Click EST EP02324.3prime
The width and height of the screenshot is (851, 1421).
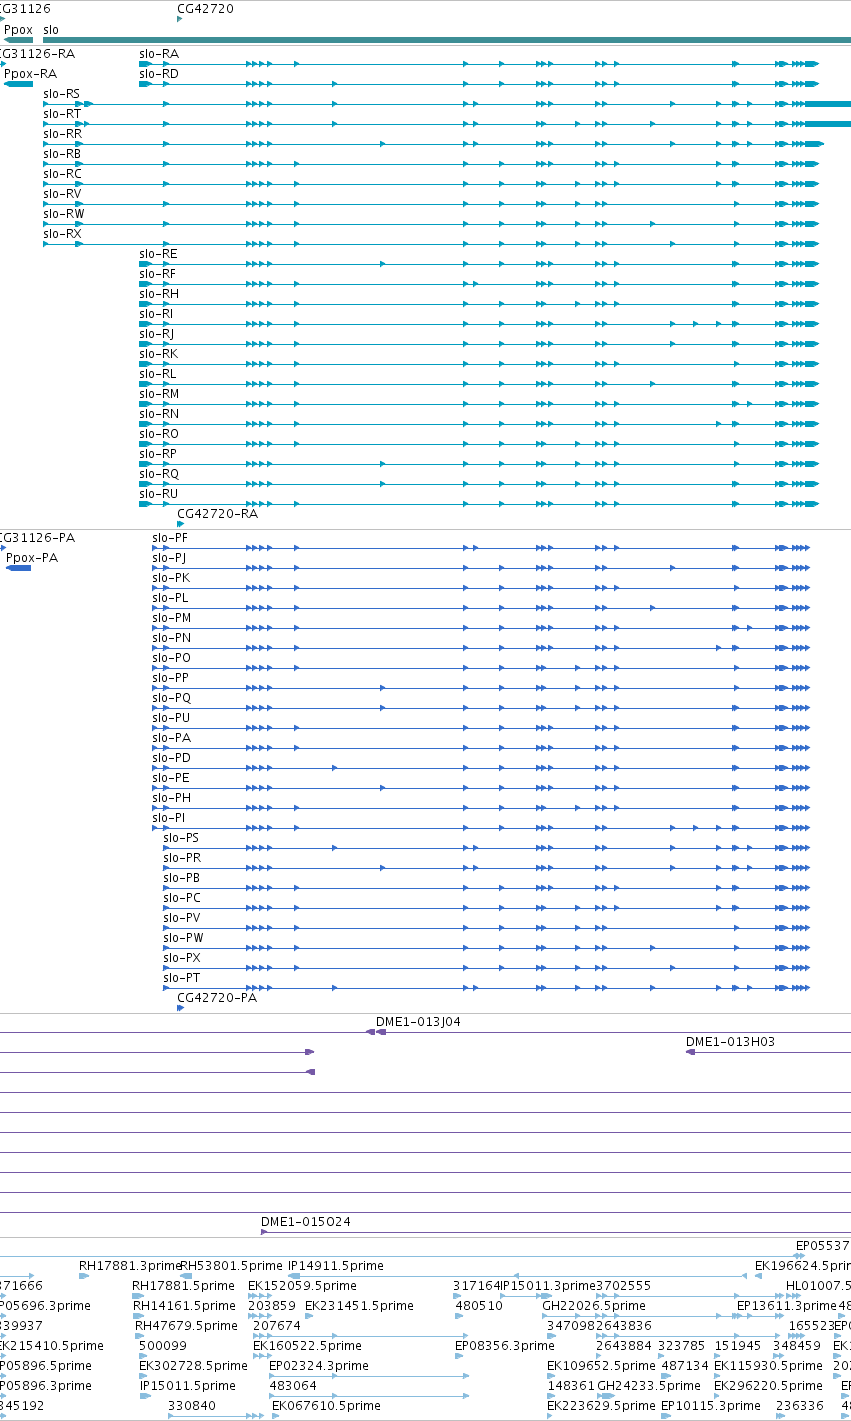[x=319, y=1366]
